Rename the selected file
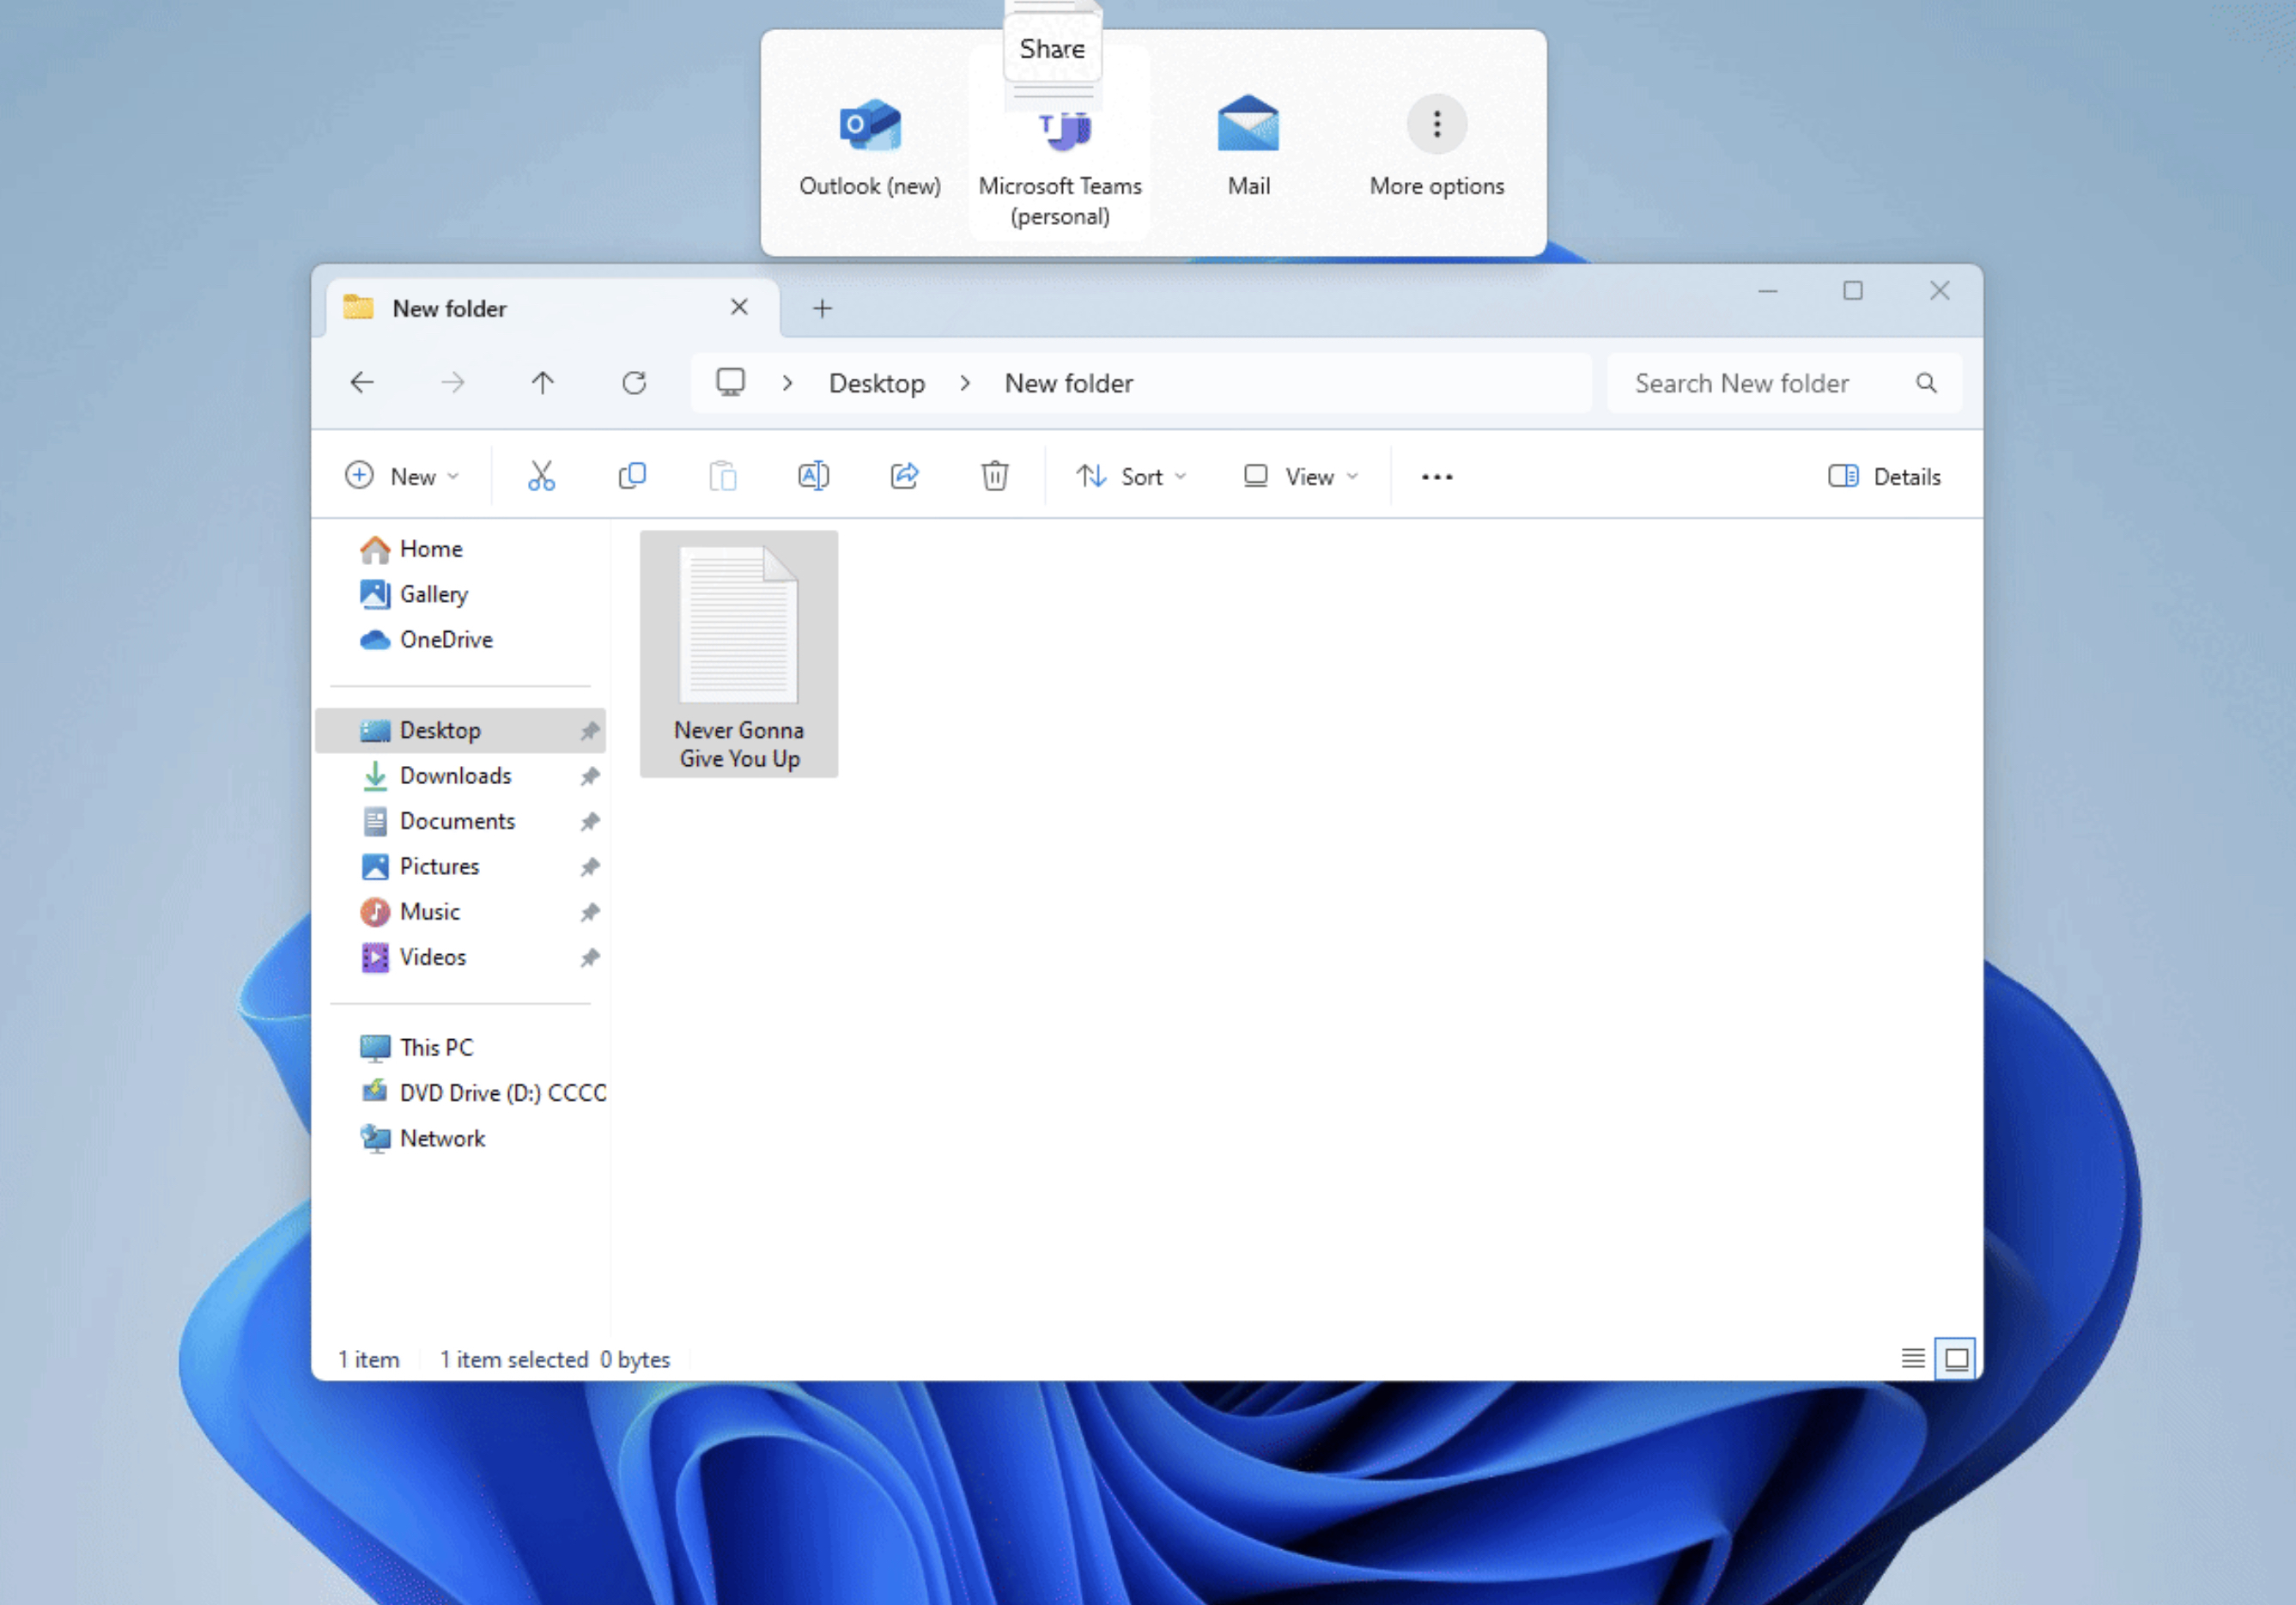Viewport: 2296px width, 1605px height. 813,476
